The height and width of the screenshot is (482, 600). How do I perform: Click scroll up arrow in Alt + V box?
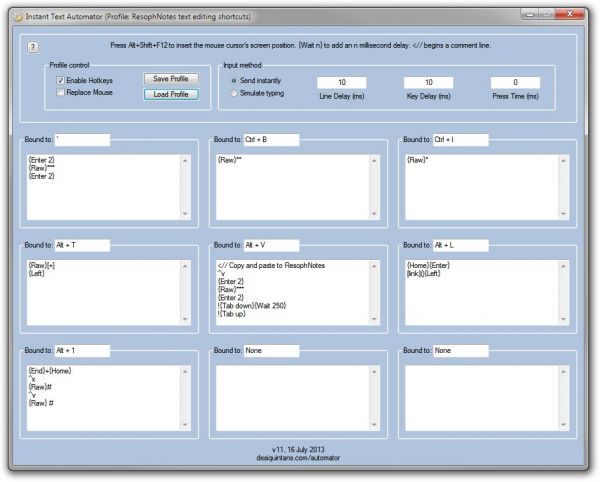(x=375, y=266)
